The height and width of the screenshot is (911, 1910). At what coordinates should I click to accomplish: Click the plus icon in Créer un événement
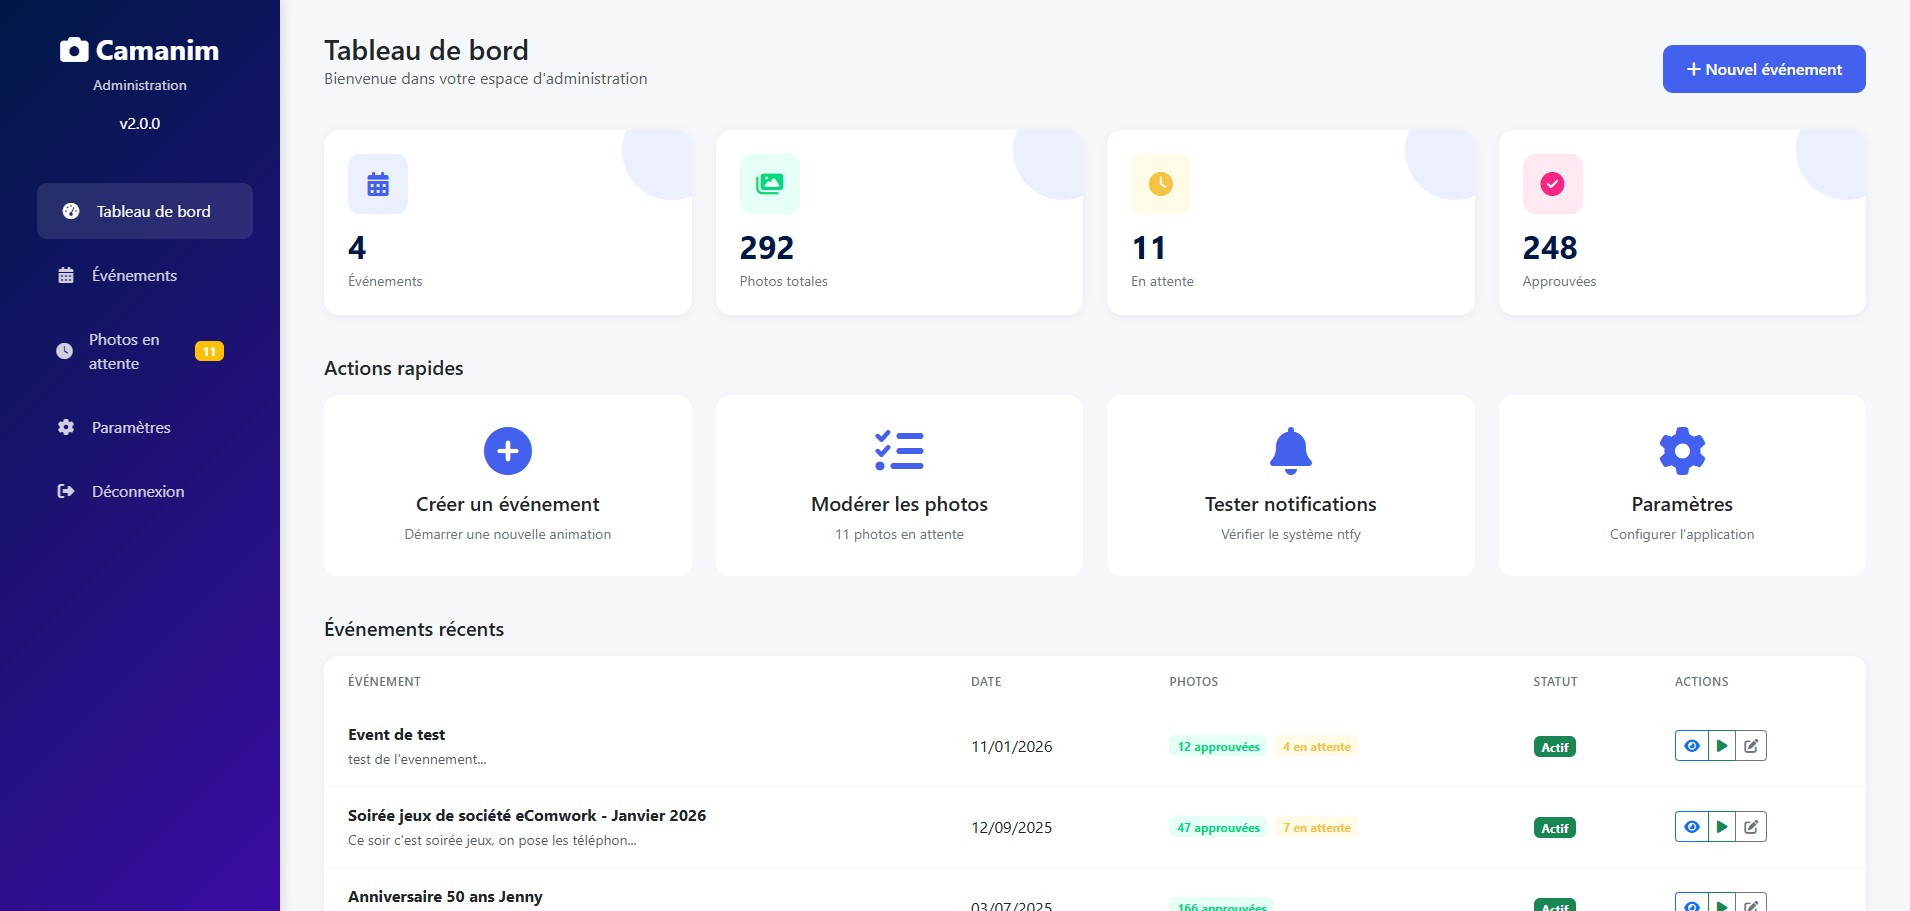507,451
